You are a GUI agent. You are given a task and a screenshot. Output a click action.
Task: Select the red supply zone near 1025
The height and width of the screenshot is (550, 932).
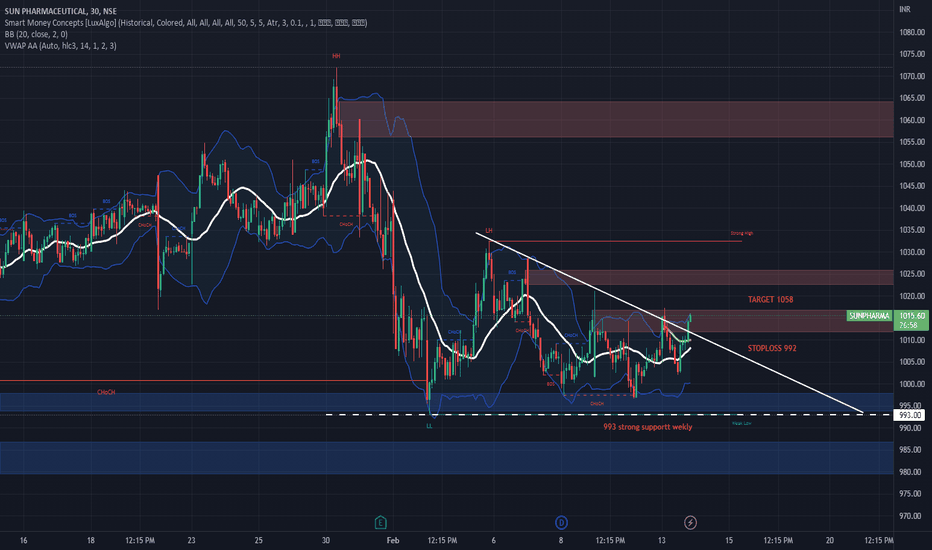coord(710,277)
